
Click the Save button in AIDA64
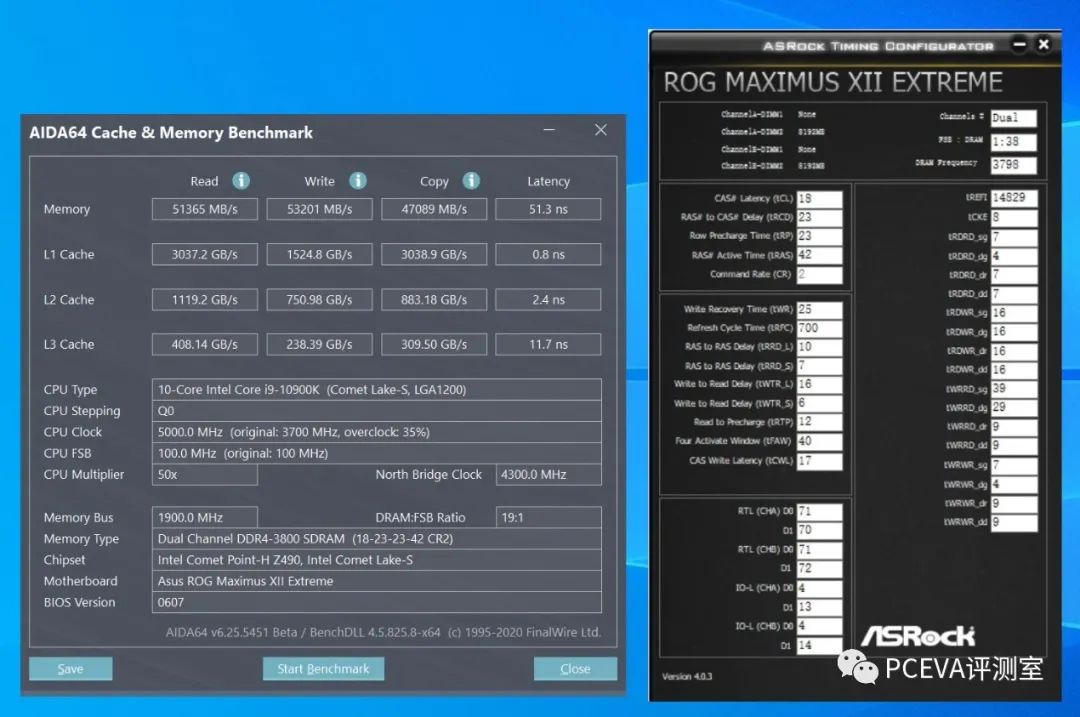70,668
